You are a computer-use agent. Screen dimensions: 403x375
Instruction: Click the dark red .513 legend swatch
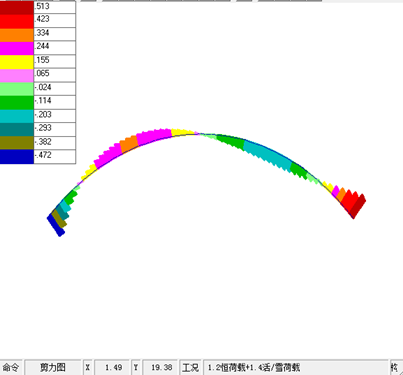17,7
